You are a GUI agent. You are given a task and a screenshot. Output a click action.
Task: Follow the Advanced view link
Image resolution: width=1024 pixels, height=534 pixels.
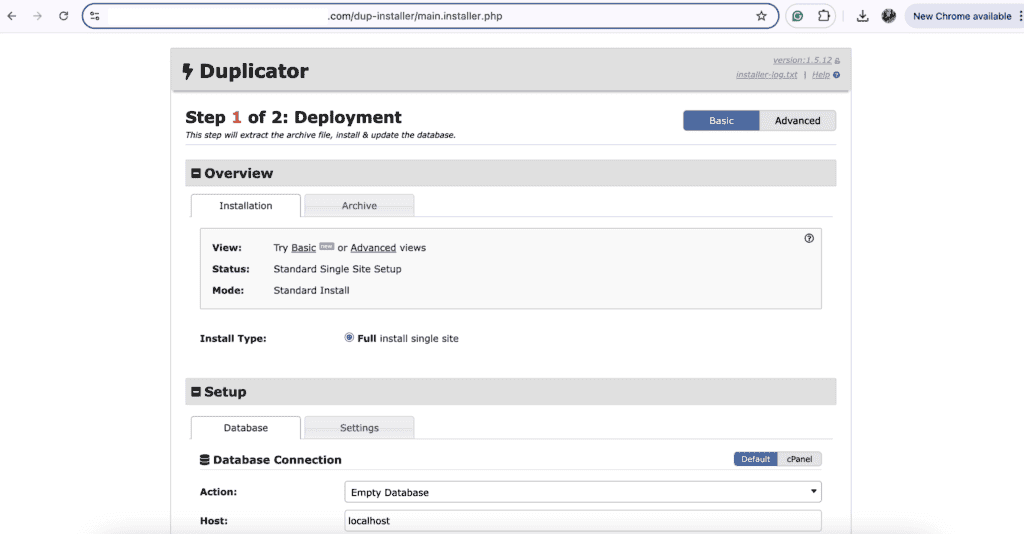coord(373,248)
